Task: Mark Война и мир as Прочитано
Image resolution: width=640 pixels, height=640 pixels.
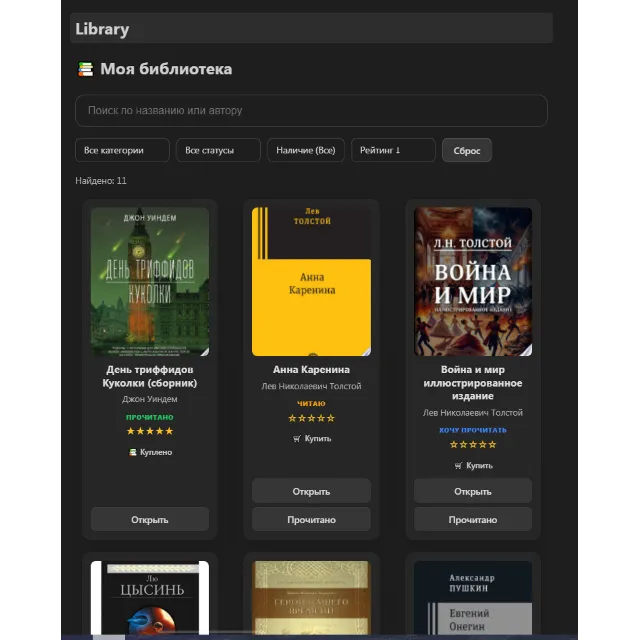Action: (x=473, y=520)
